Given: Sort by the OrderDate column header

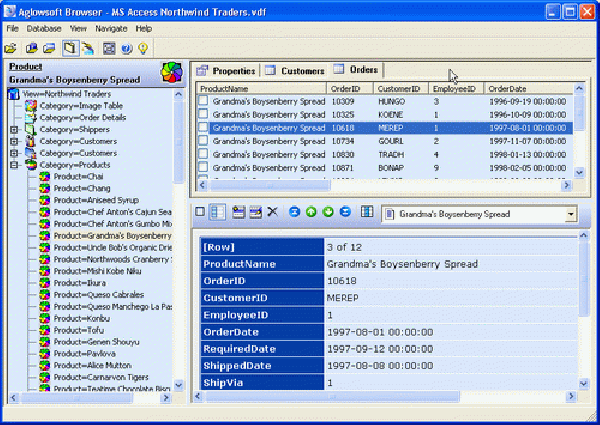Looking at the screenshot, I should (507, 89).
